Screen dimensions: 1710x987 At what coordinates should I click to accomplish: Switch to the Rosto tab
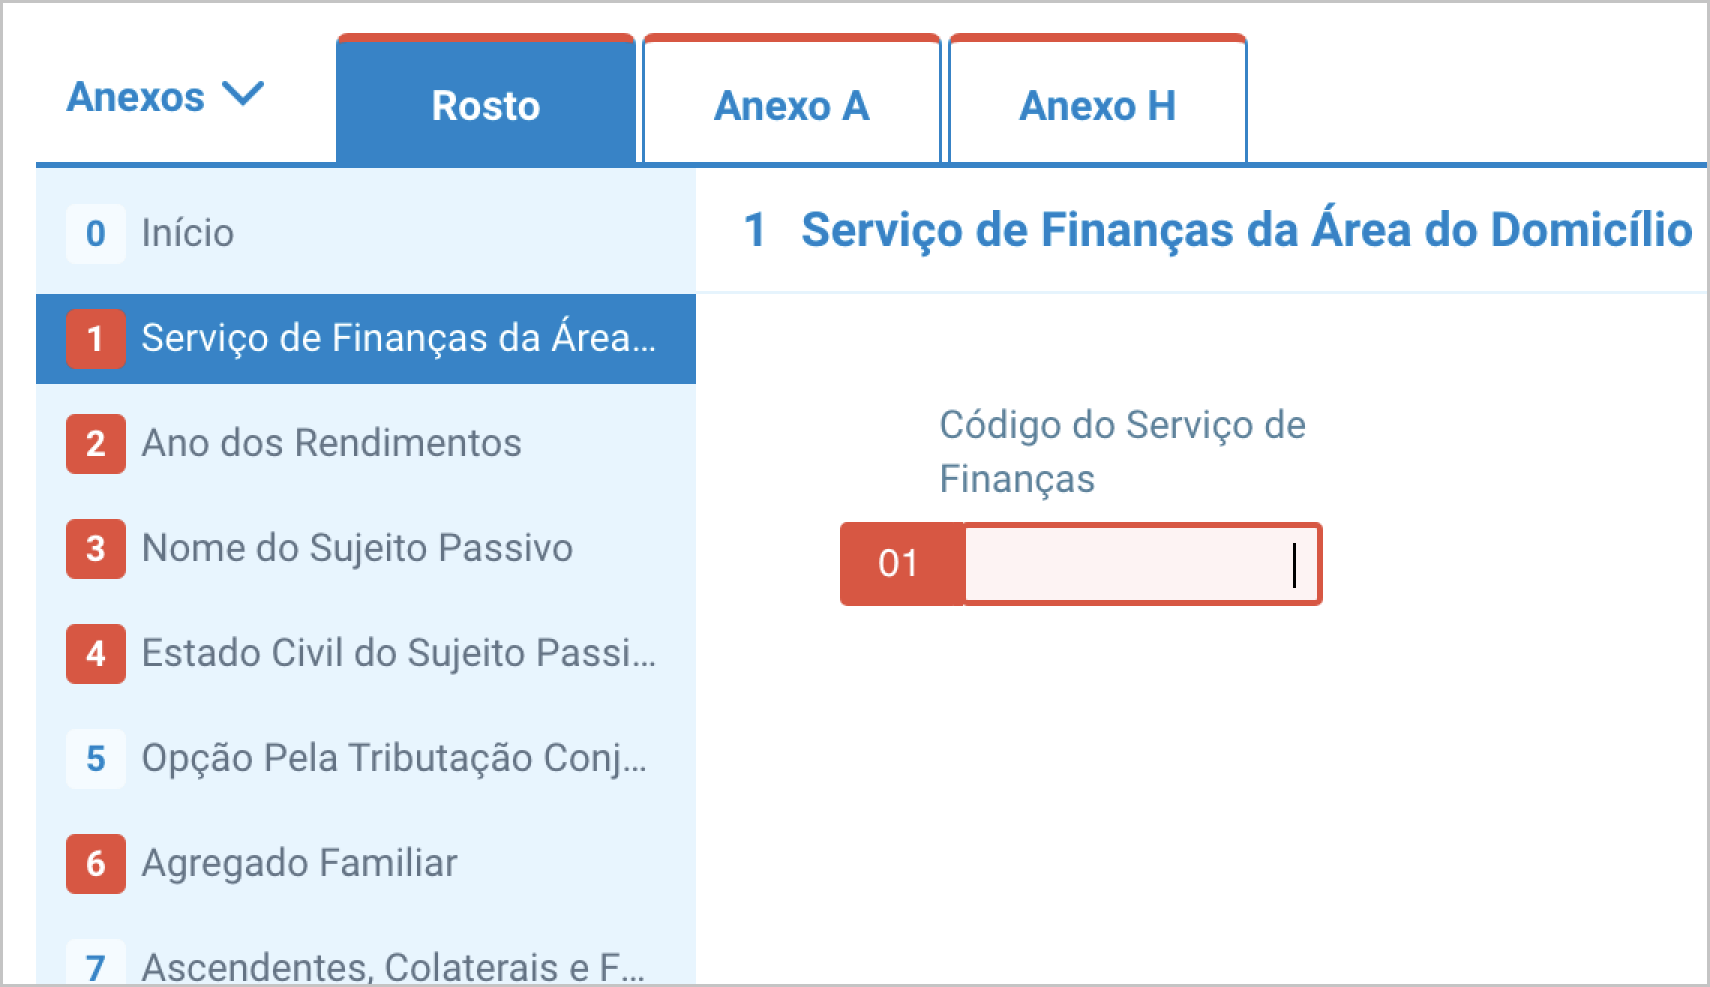coord(486,105)
